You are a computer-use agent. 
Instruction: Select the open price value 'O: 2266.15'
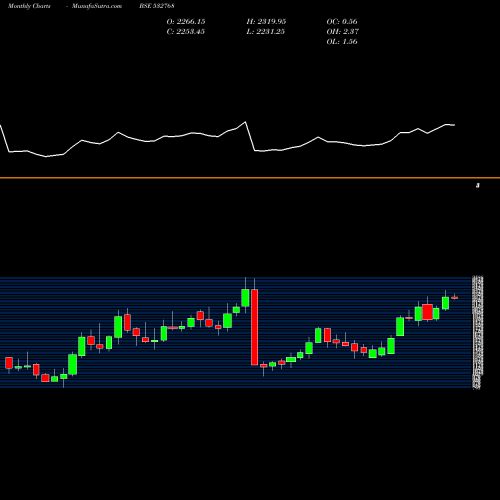[x=186, y=21]
